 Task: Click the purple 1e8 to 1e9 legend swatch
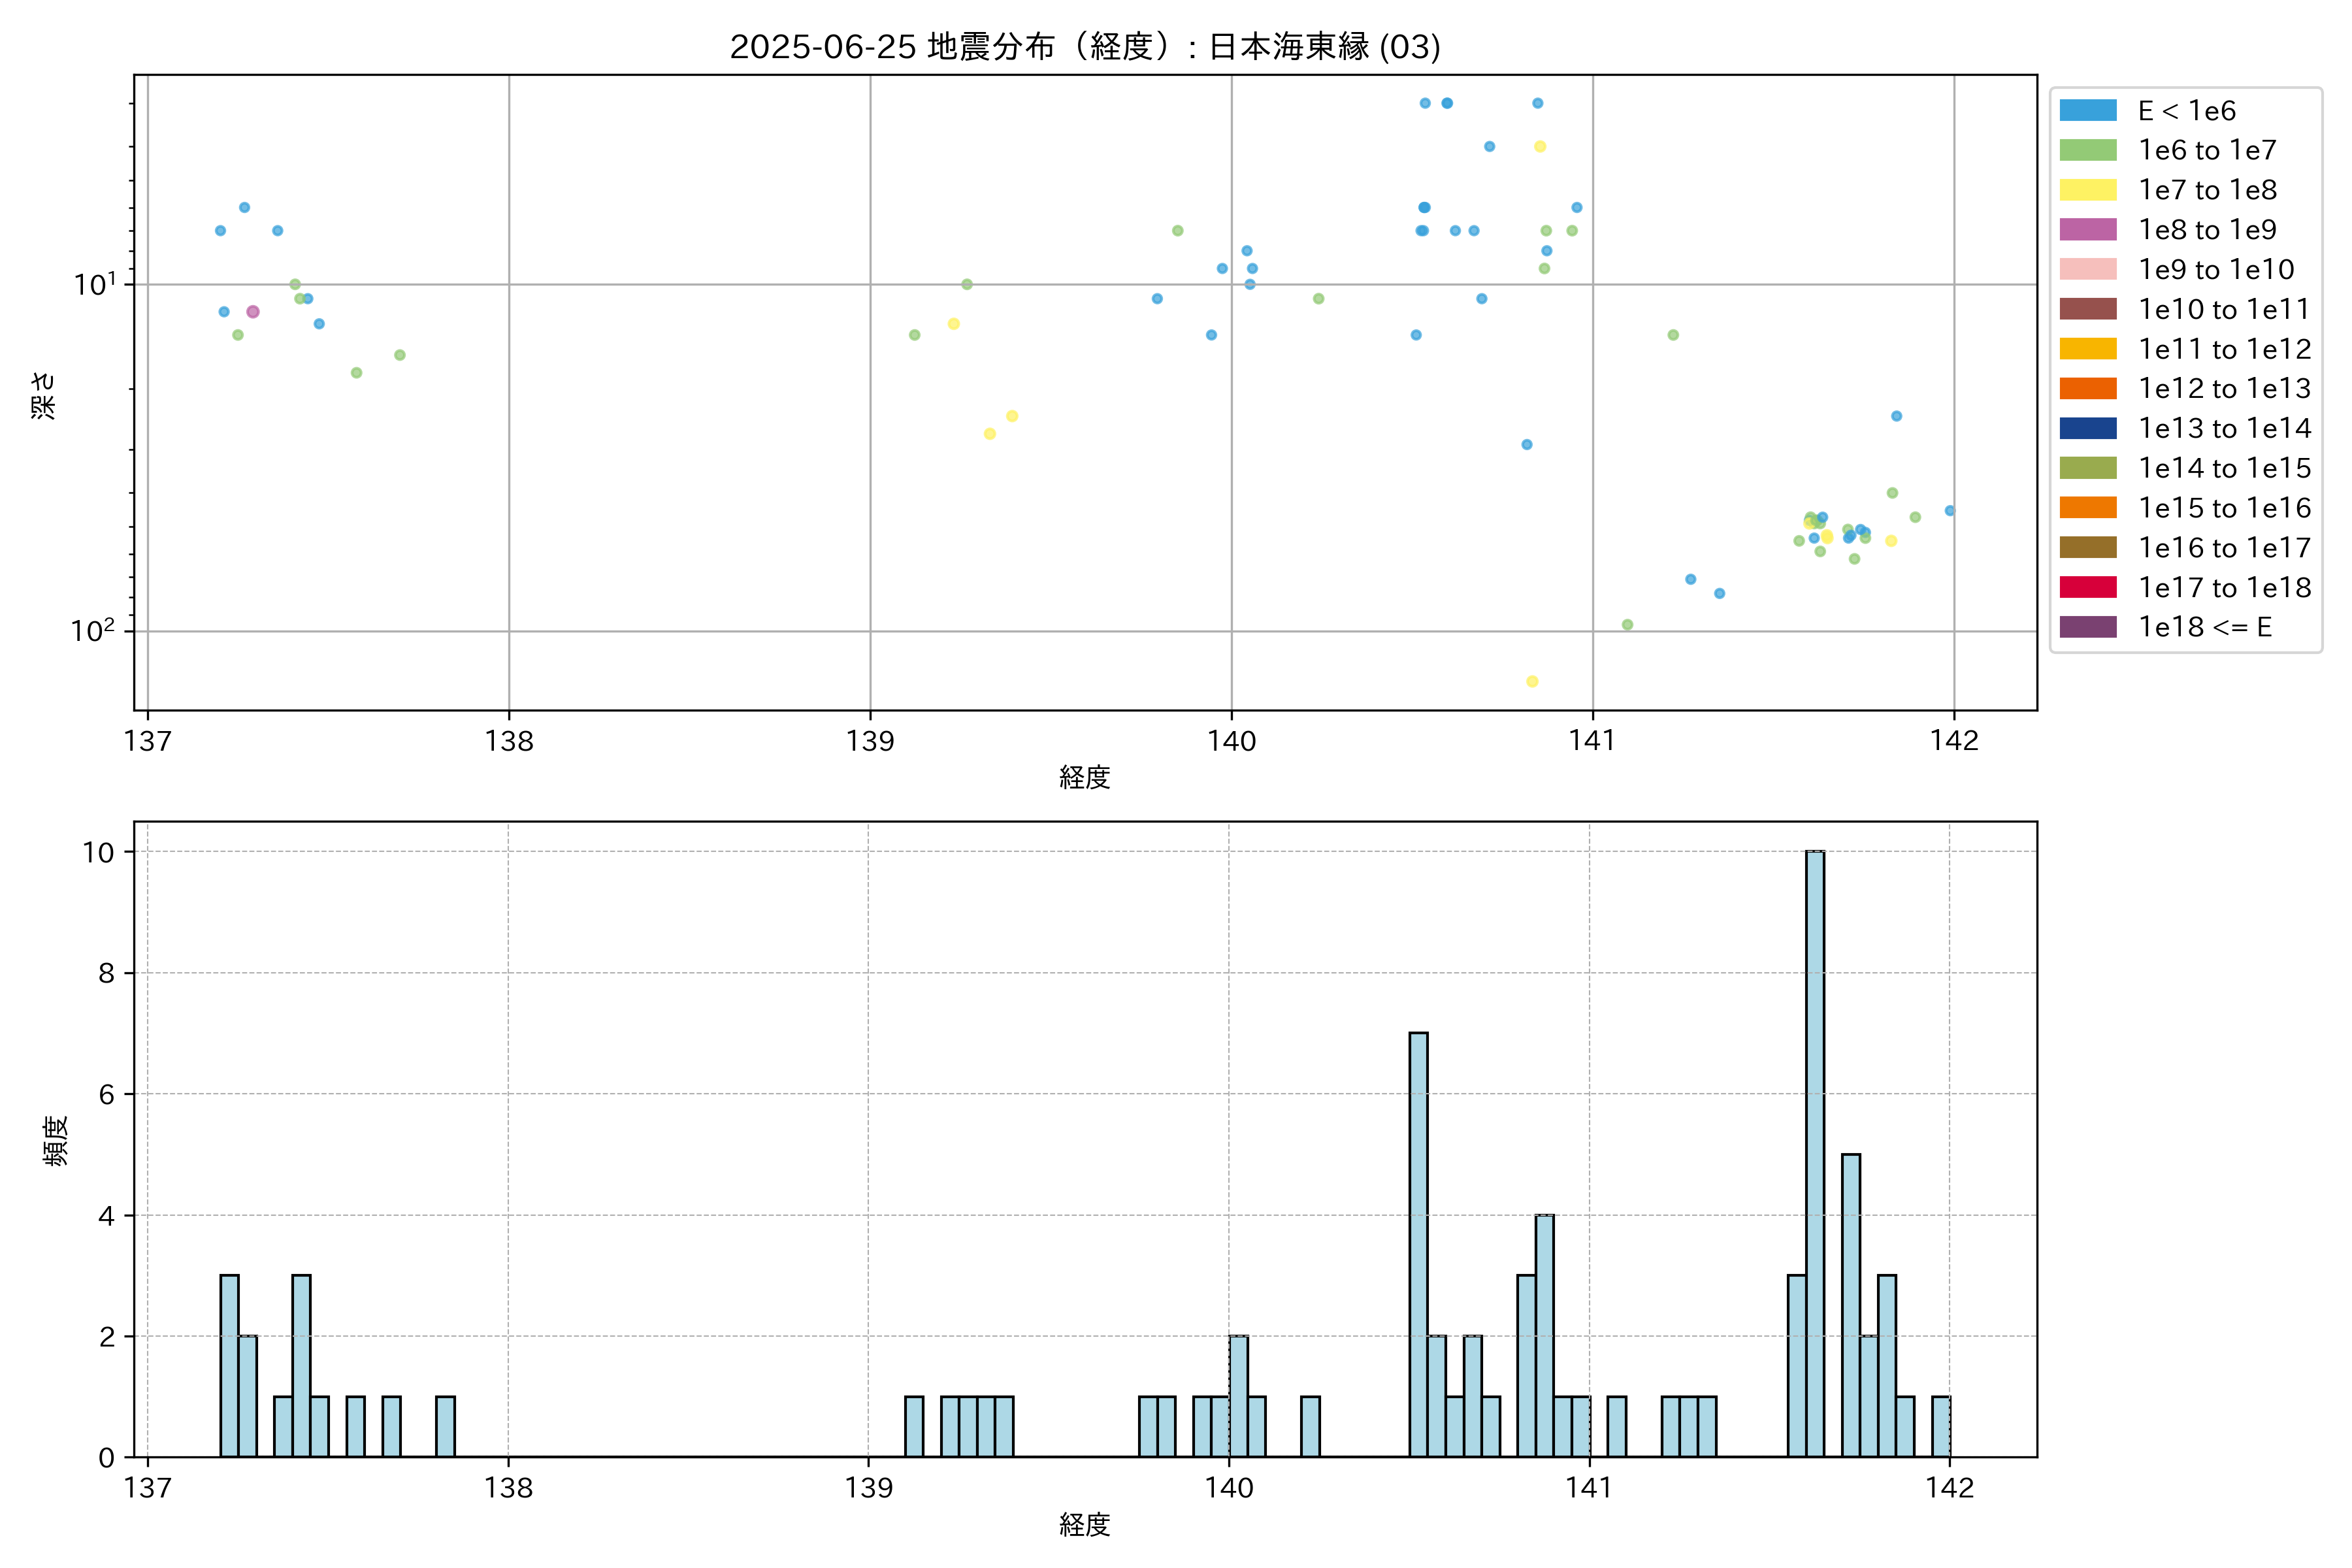pyautogui.click(x=2087, y=230)
